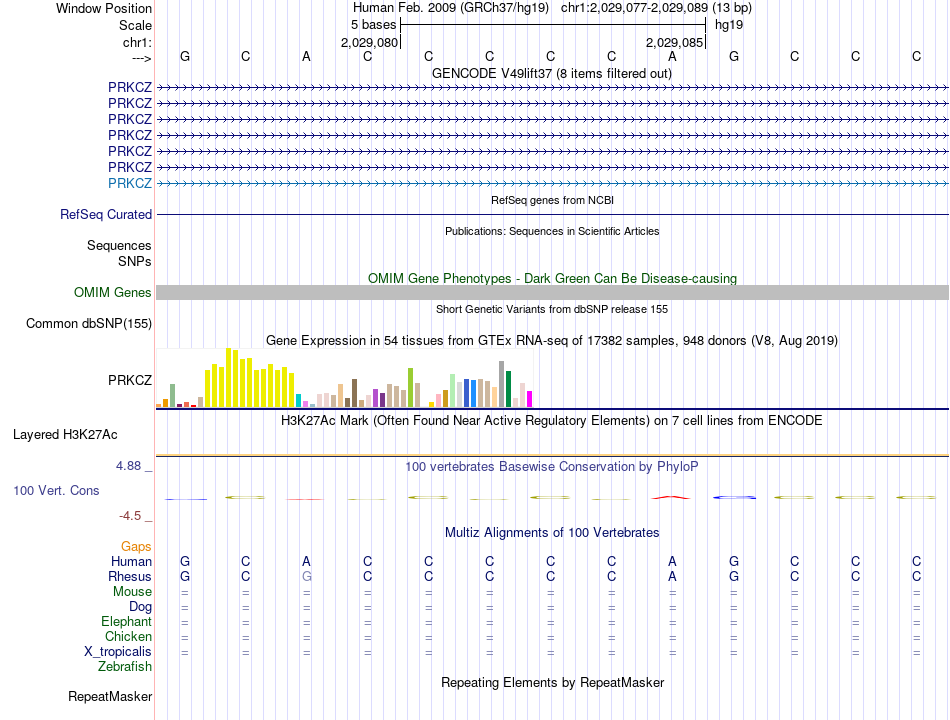The width and height of the screenshot is (950, 720).
Task: Click the cyan bar in GTEx chart
Action: [298, 401]
